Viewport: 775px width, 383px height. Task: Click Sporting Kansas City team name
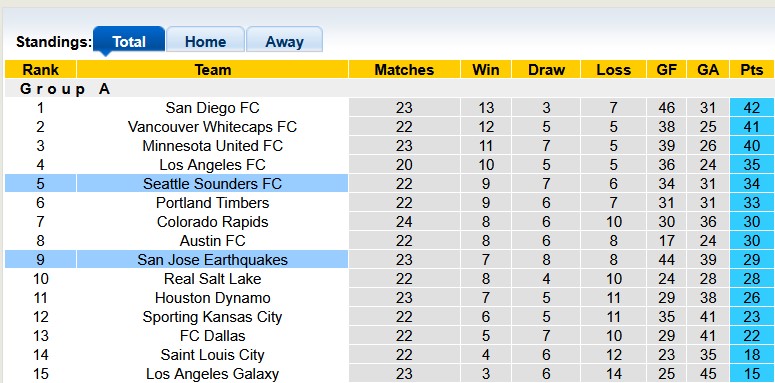(x=212, y=316)
